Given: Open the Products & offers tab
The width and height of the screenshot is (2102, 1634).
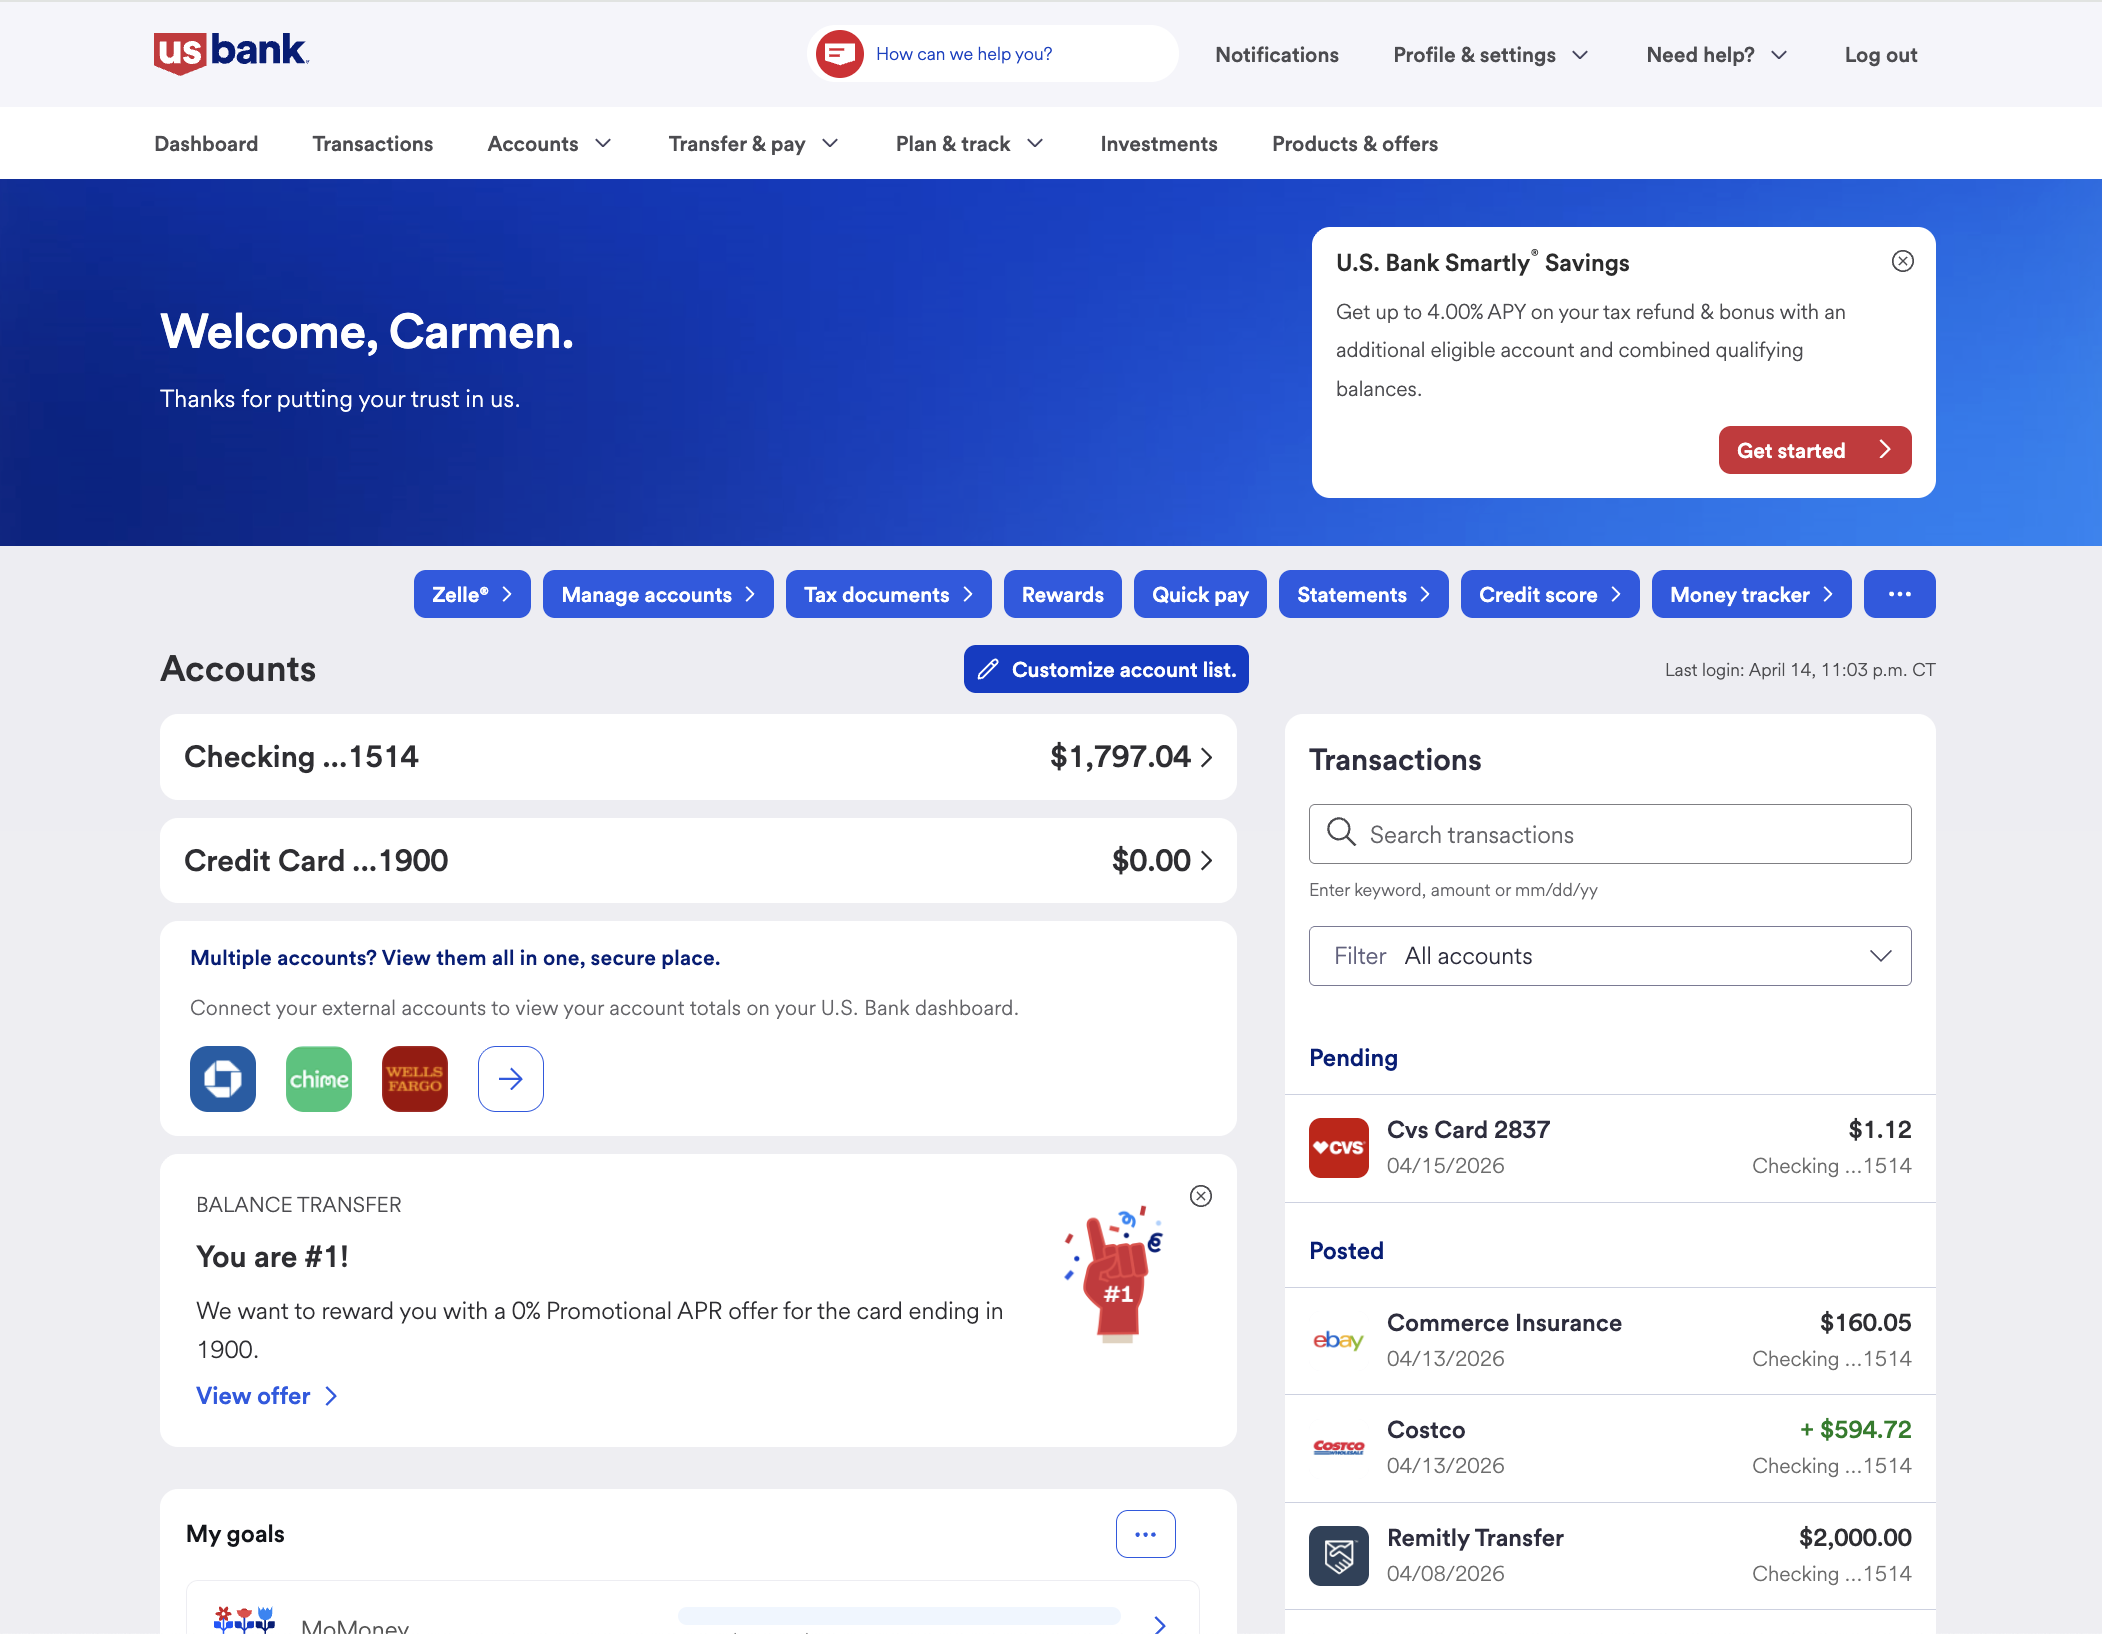Looking at the screenshot, I should pyautogui.click(x=1354, y=144).
